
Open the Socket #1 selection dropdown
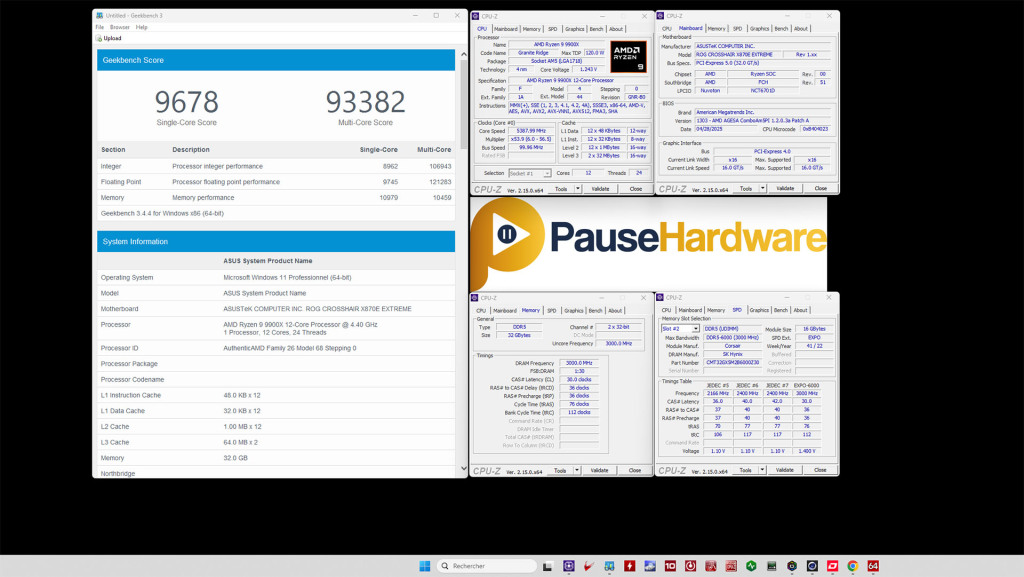[530, 174]
